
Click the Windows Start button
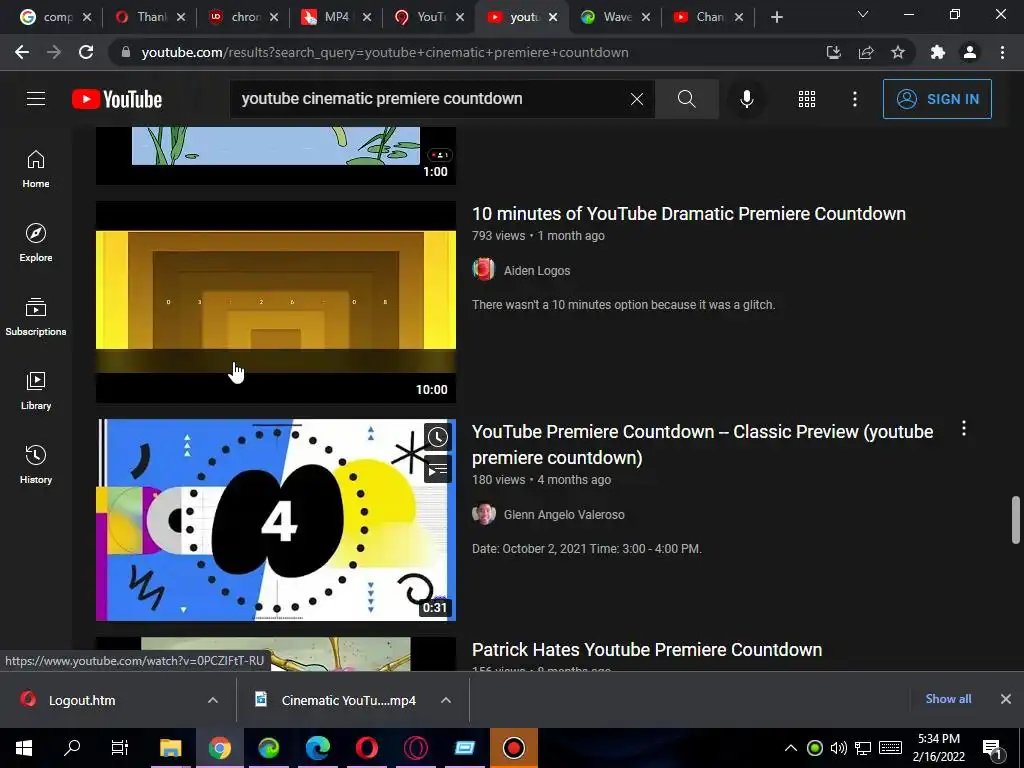(24, 748)
